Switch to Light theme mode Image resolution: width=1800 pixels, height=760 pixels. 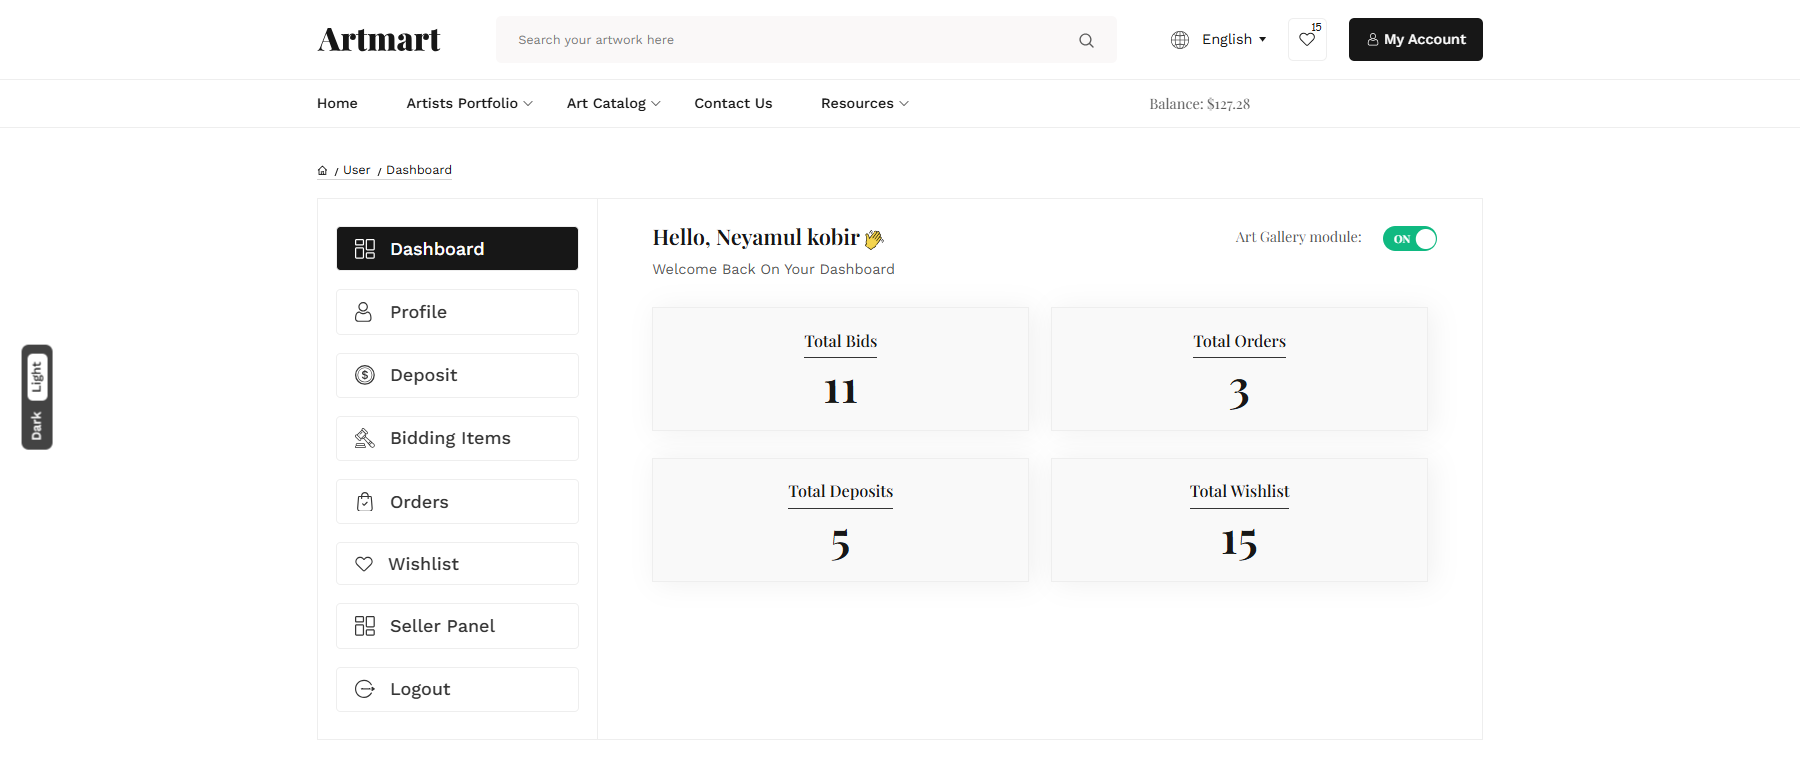click(x=37, y=377)
